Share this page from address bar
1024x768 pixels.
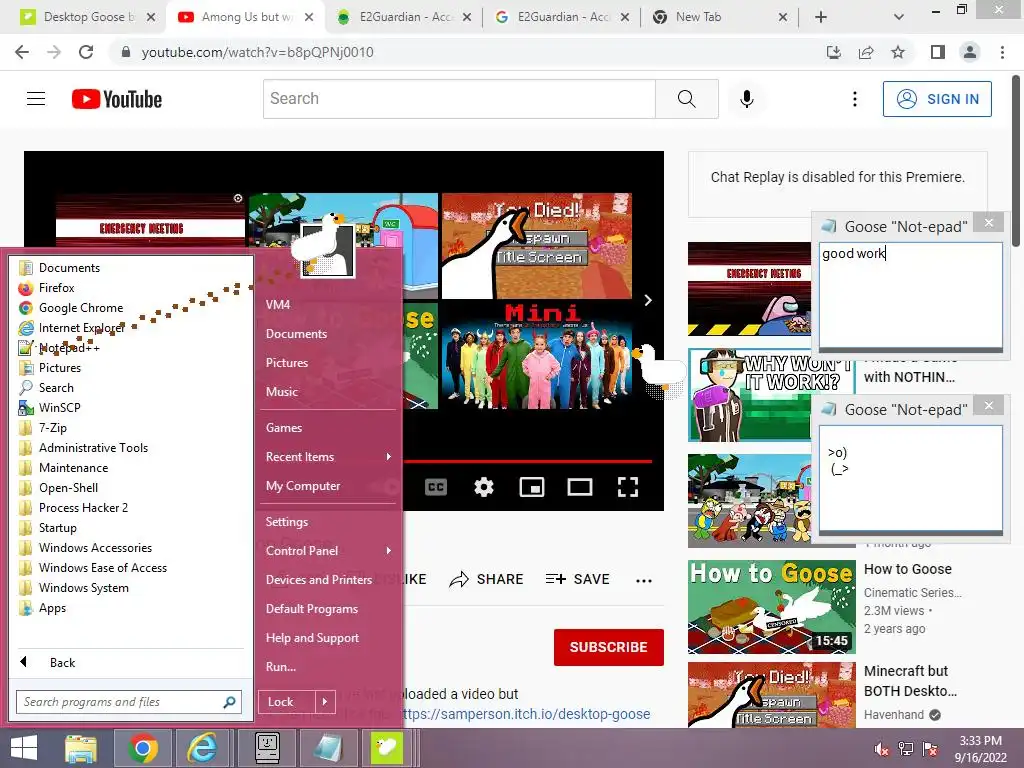coord(866,52)
